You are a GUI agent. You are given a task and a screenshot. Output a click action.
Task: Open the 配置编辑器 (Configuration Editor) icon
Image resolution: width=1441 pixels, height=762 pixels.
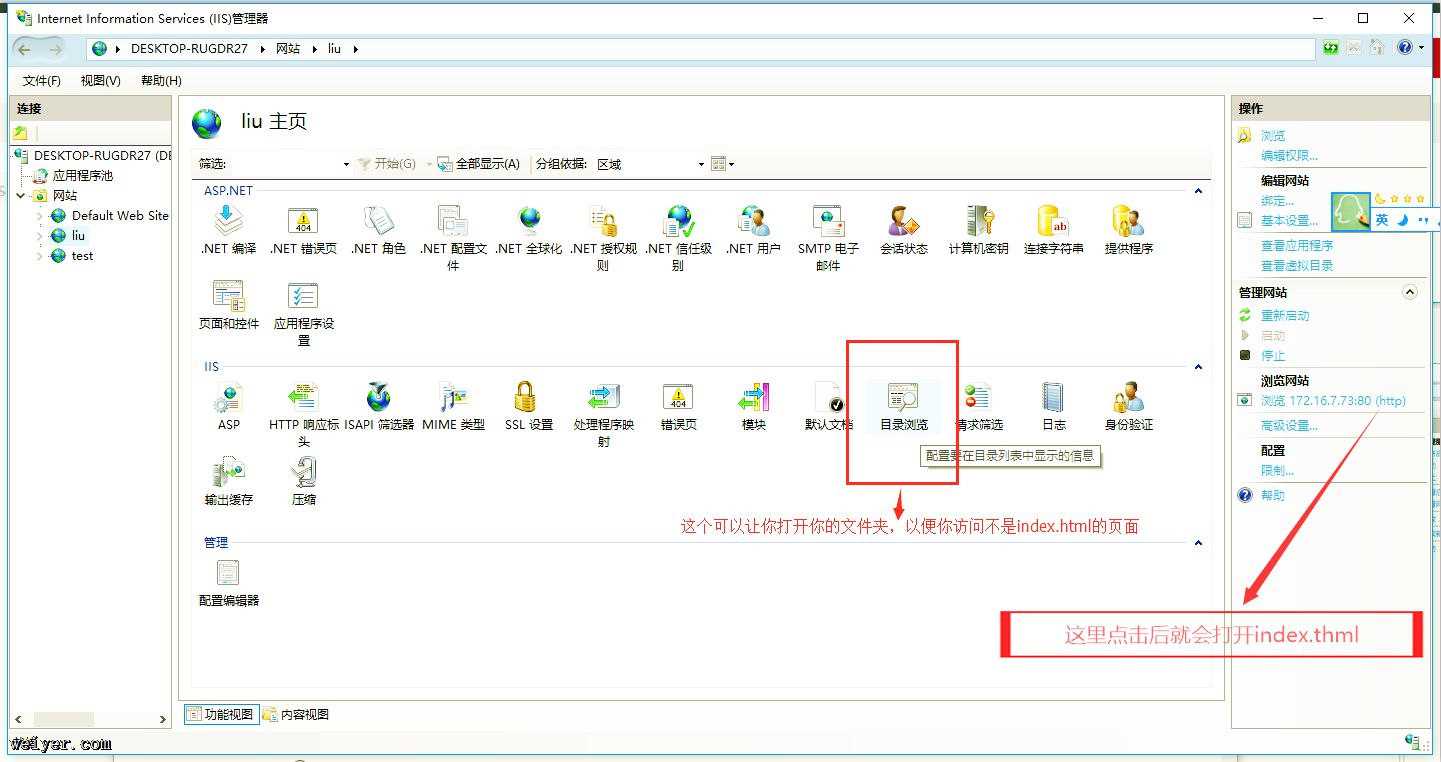[228, 575]
